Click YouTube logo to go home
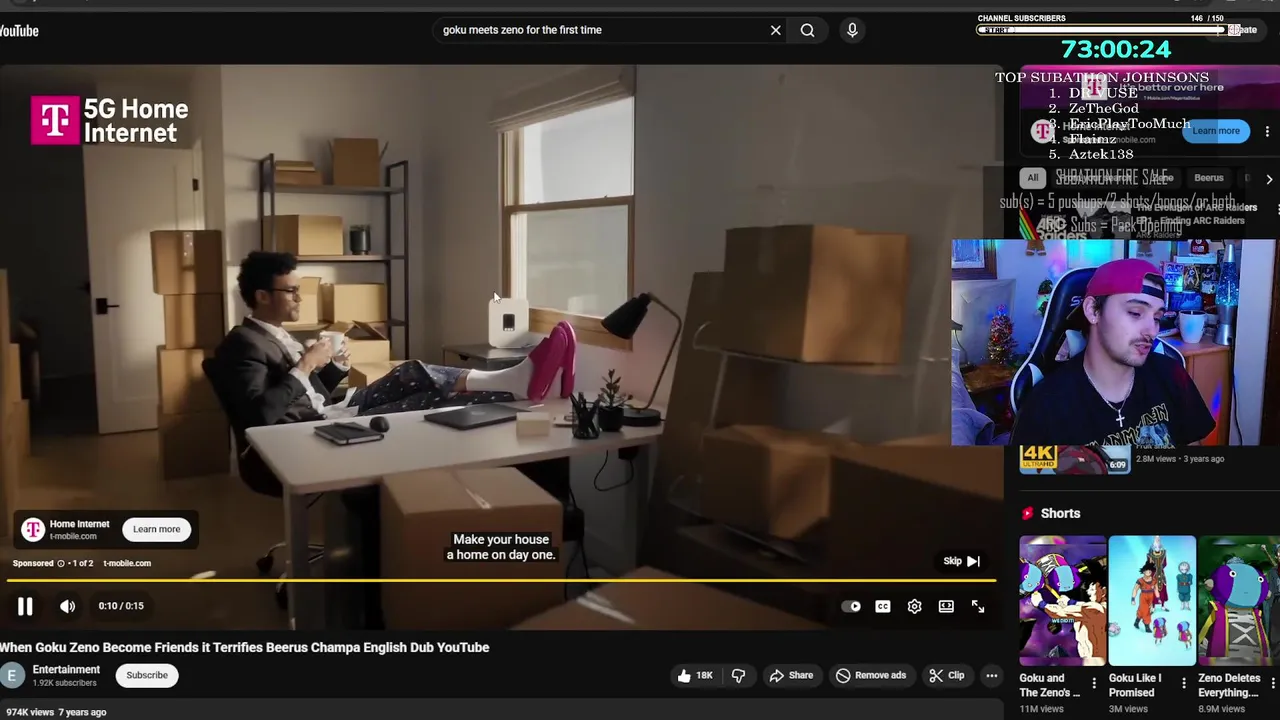The width and height of the screenshot is (1280, 720). (19, 31)
